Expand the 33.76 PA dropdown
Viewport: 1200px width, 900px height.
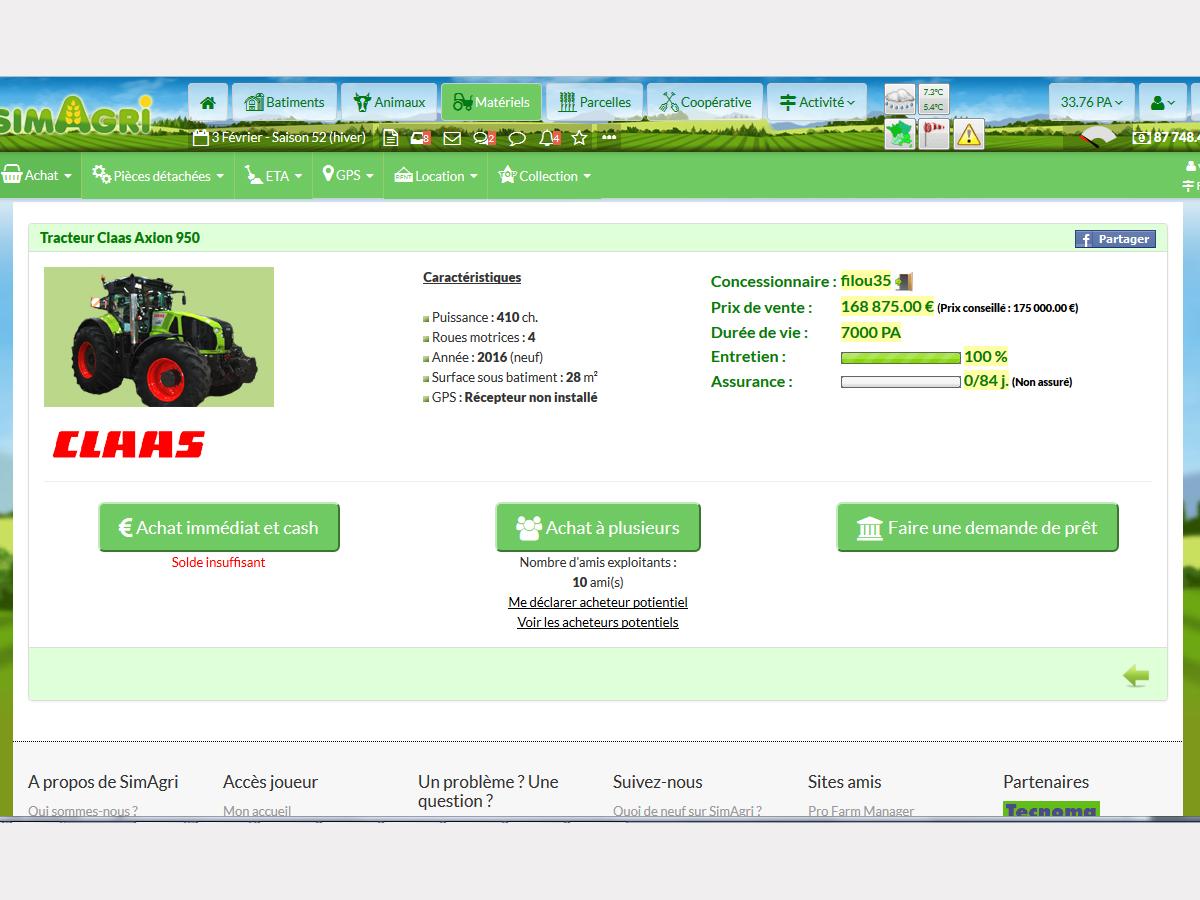tap(1091, 102)
